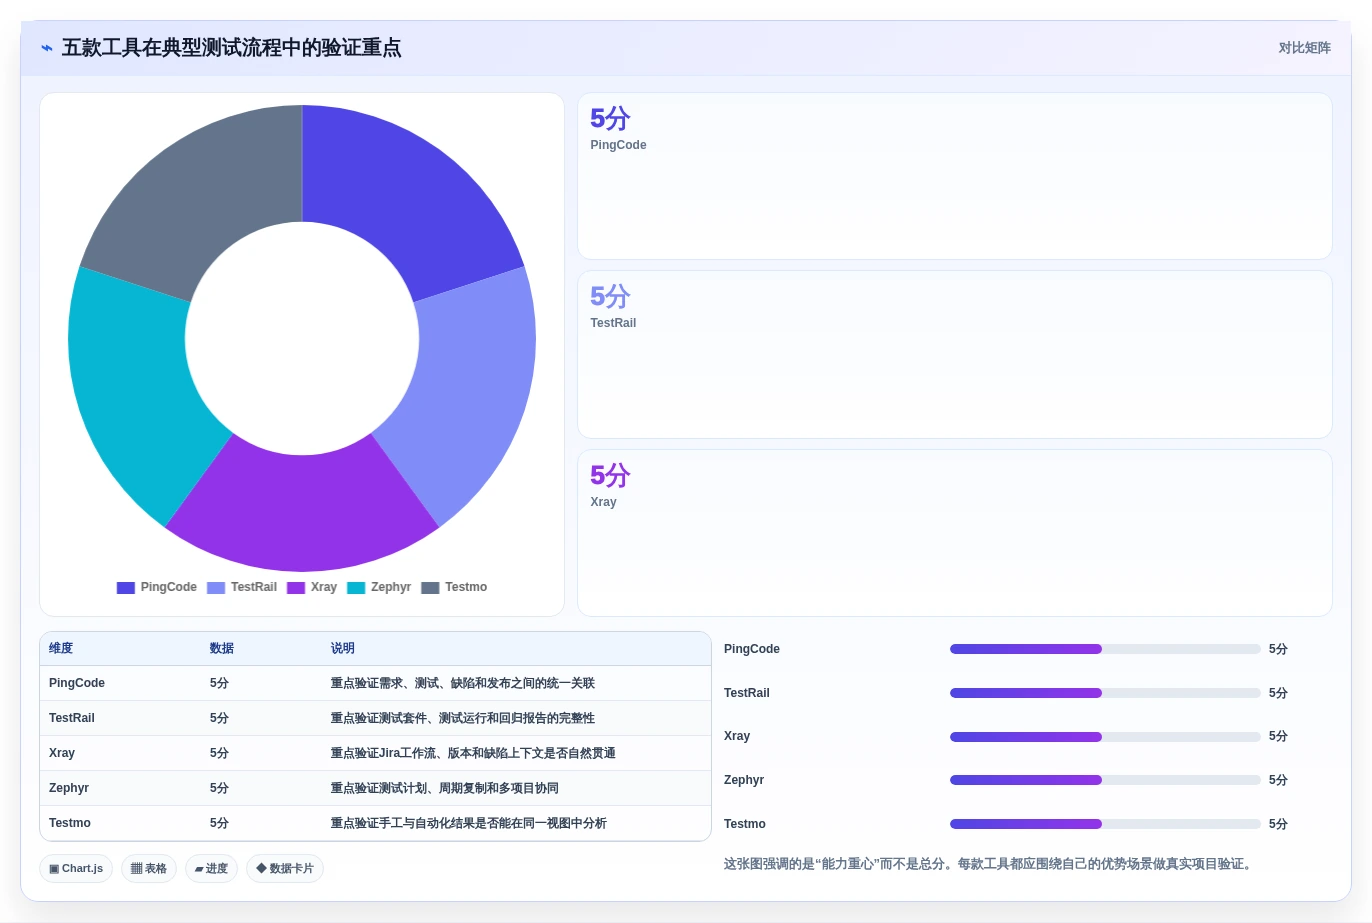Click the 数据 column header
The image size is (1372, 923).
(222, 649)
